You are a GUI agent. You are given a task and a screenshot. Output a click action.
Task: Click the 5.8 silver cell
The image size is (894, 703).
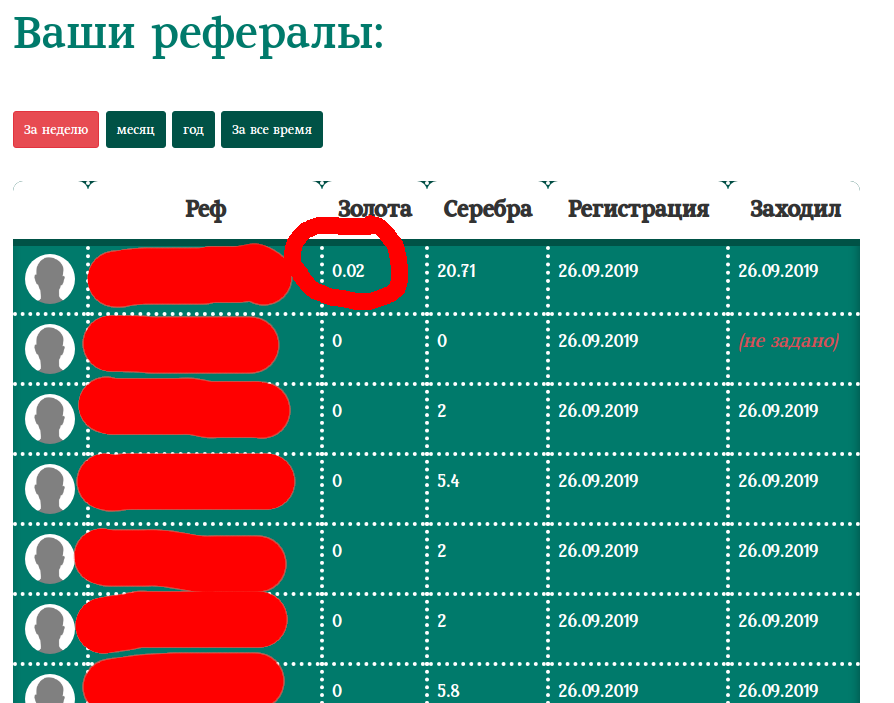point(449,691)
